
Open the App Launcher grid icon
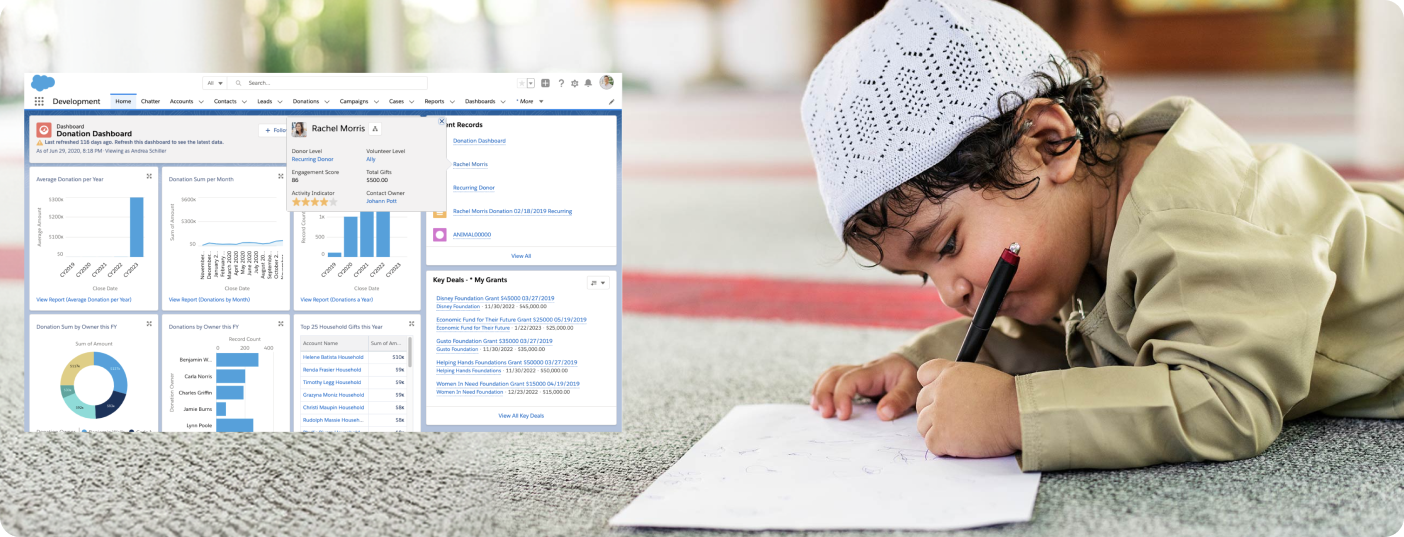pyautogui.click(x=39, y=101)
